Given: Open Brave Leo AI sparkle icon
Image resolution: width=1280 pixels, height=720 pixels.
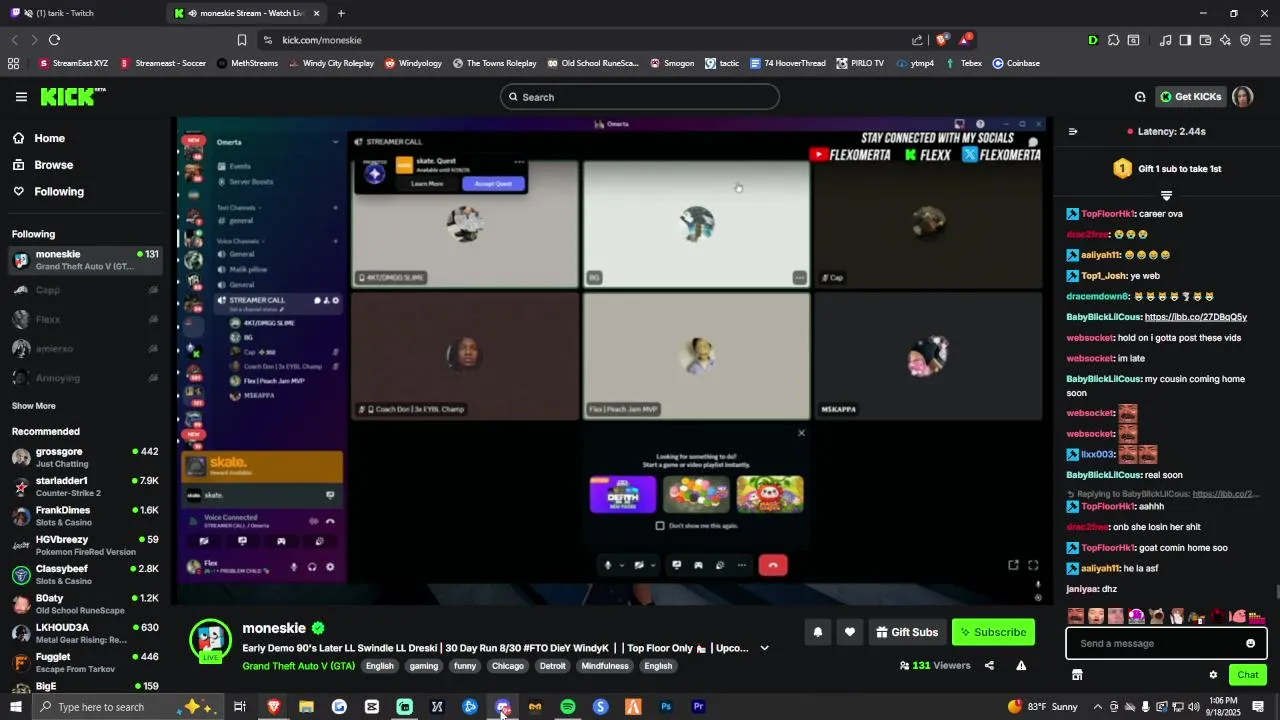Looking at the screenshot, I should pos(1225,40).
